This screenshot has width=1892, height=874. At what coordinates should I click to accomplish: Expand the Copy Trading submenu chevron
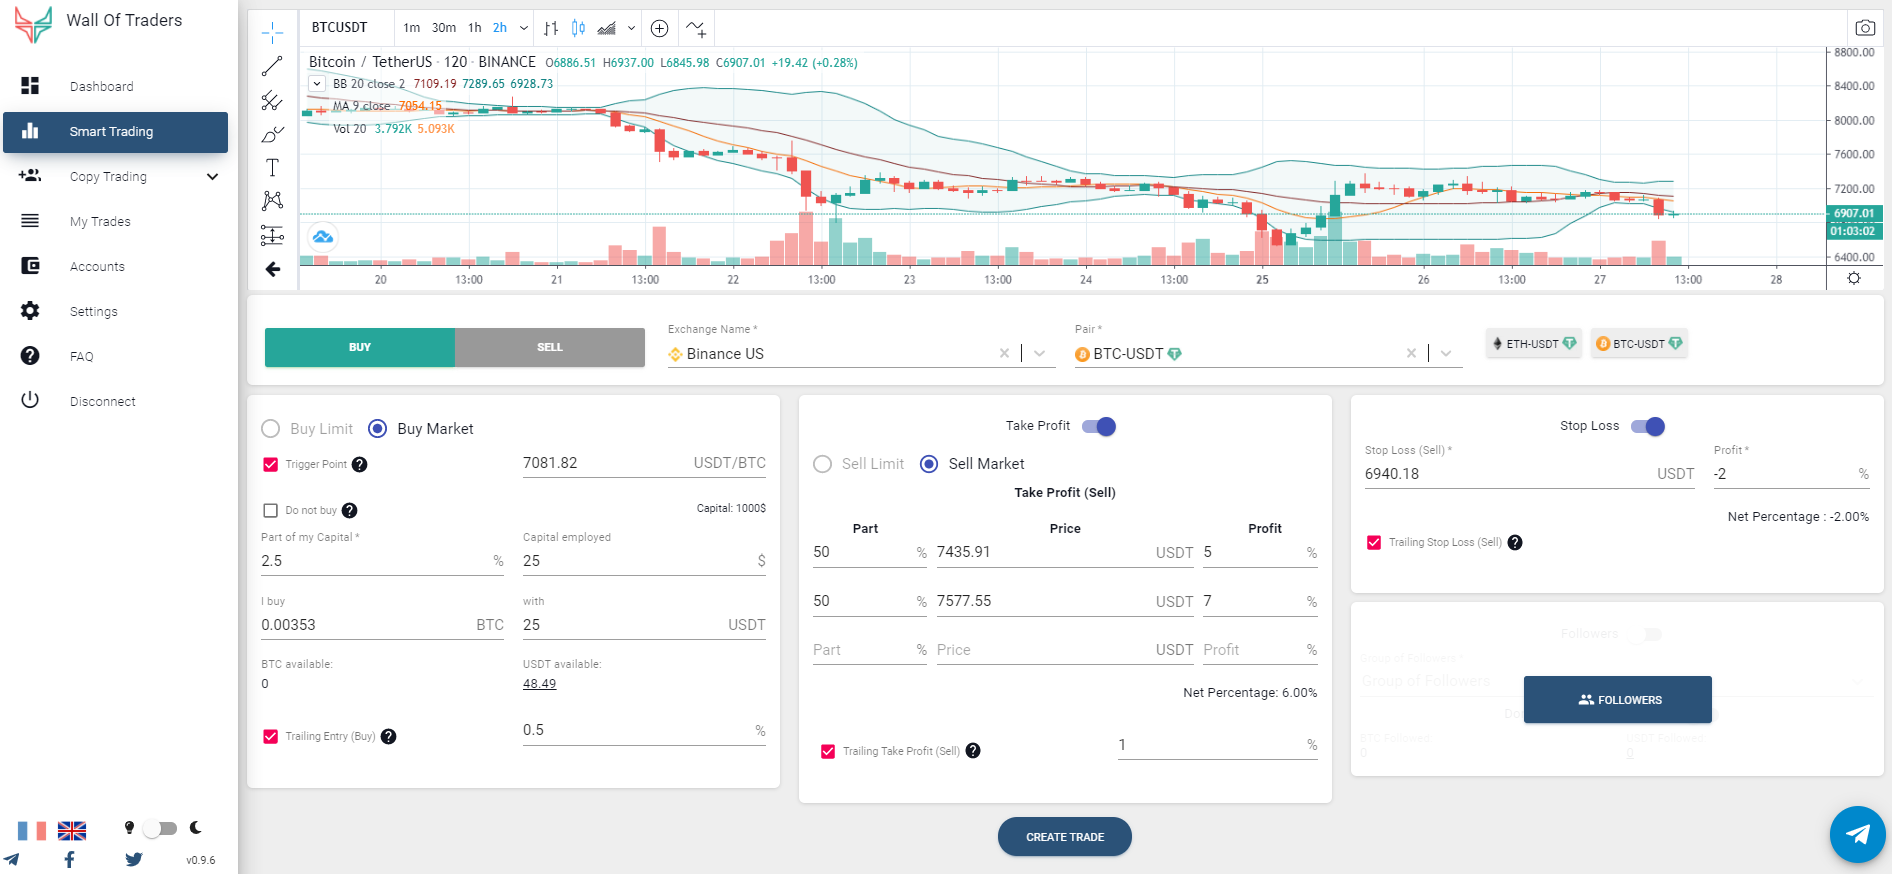212,177
